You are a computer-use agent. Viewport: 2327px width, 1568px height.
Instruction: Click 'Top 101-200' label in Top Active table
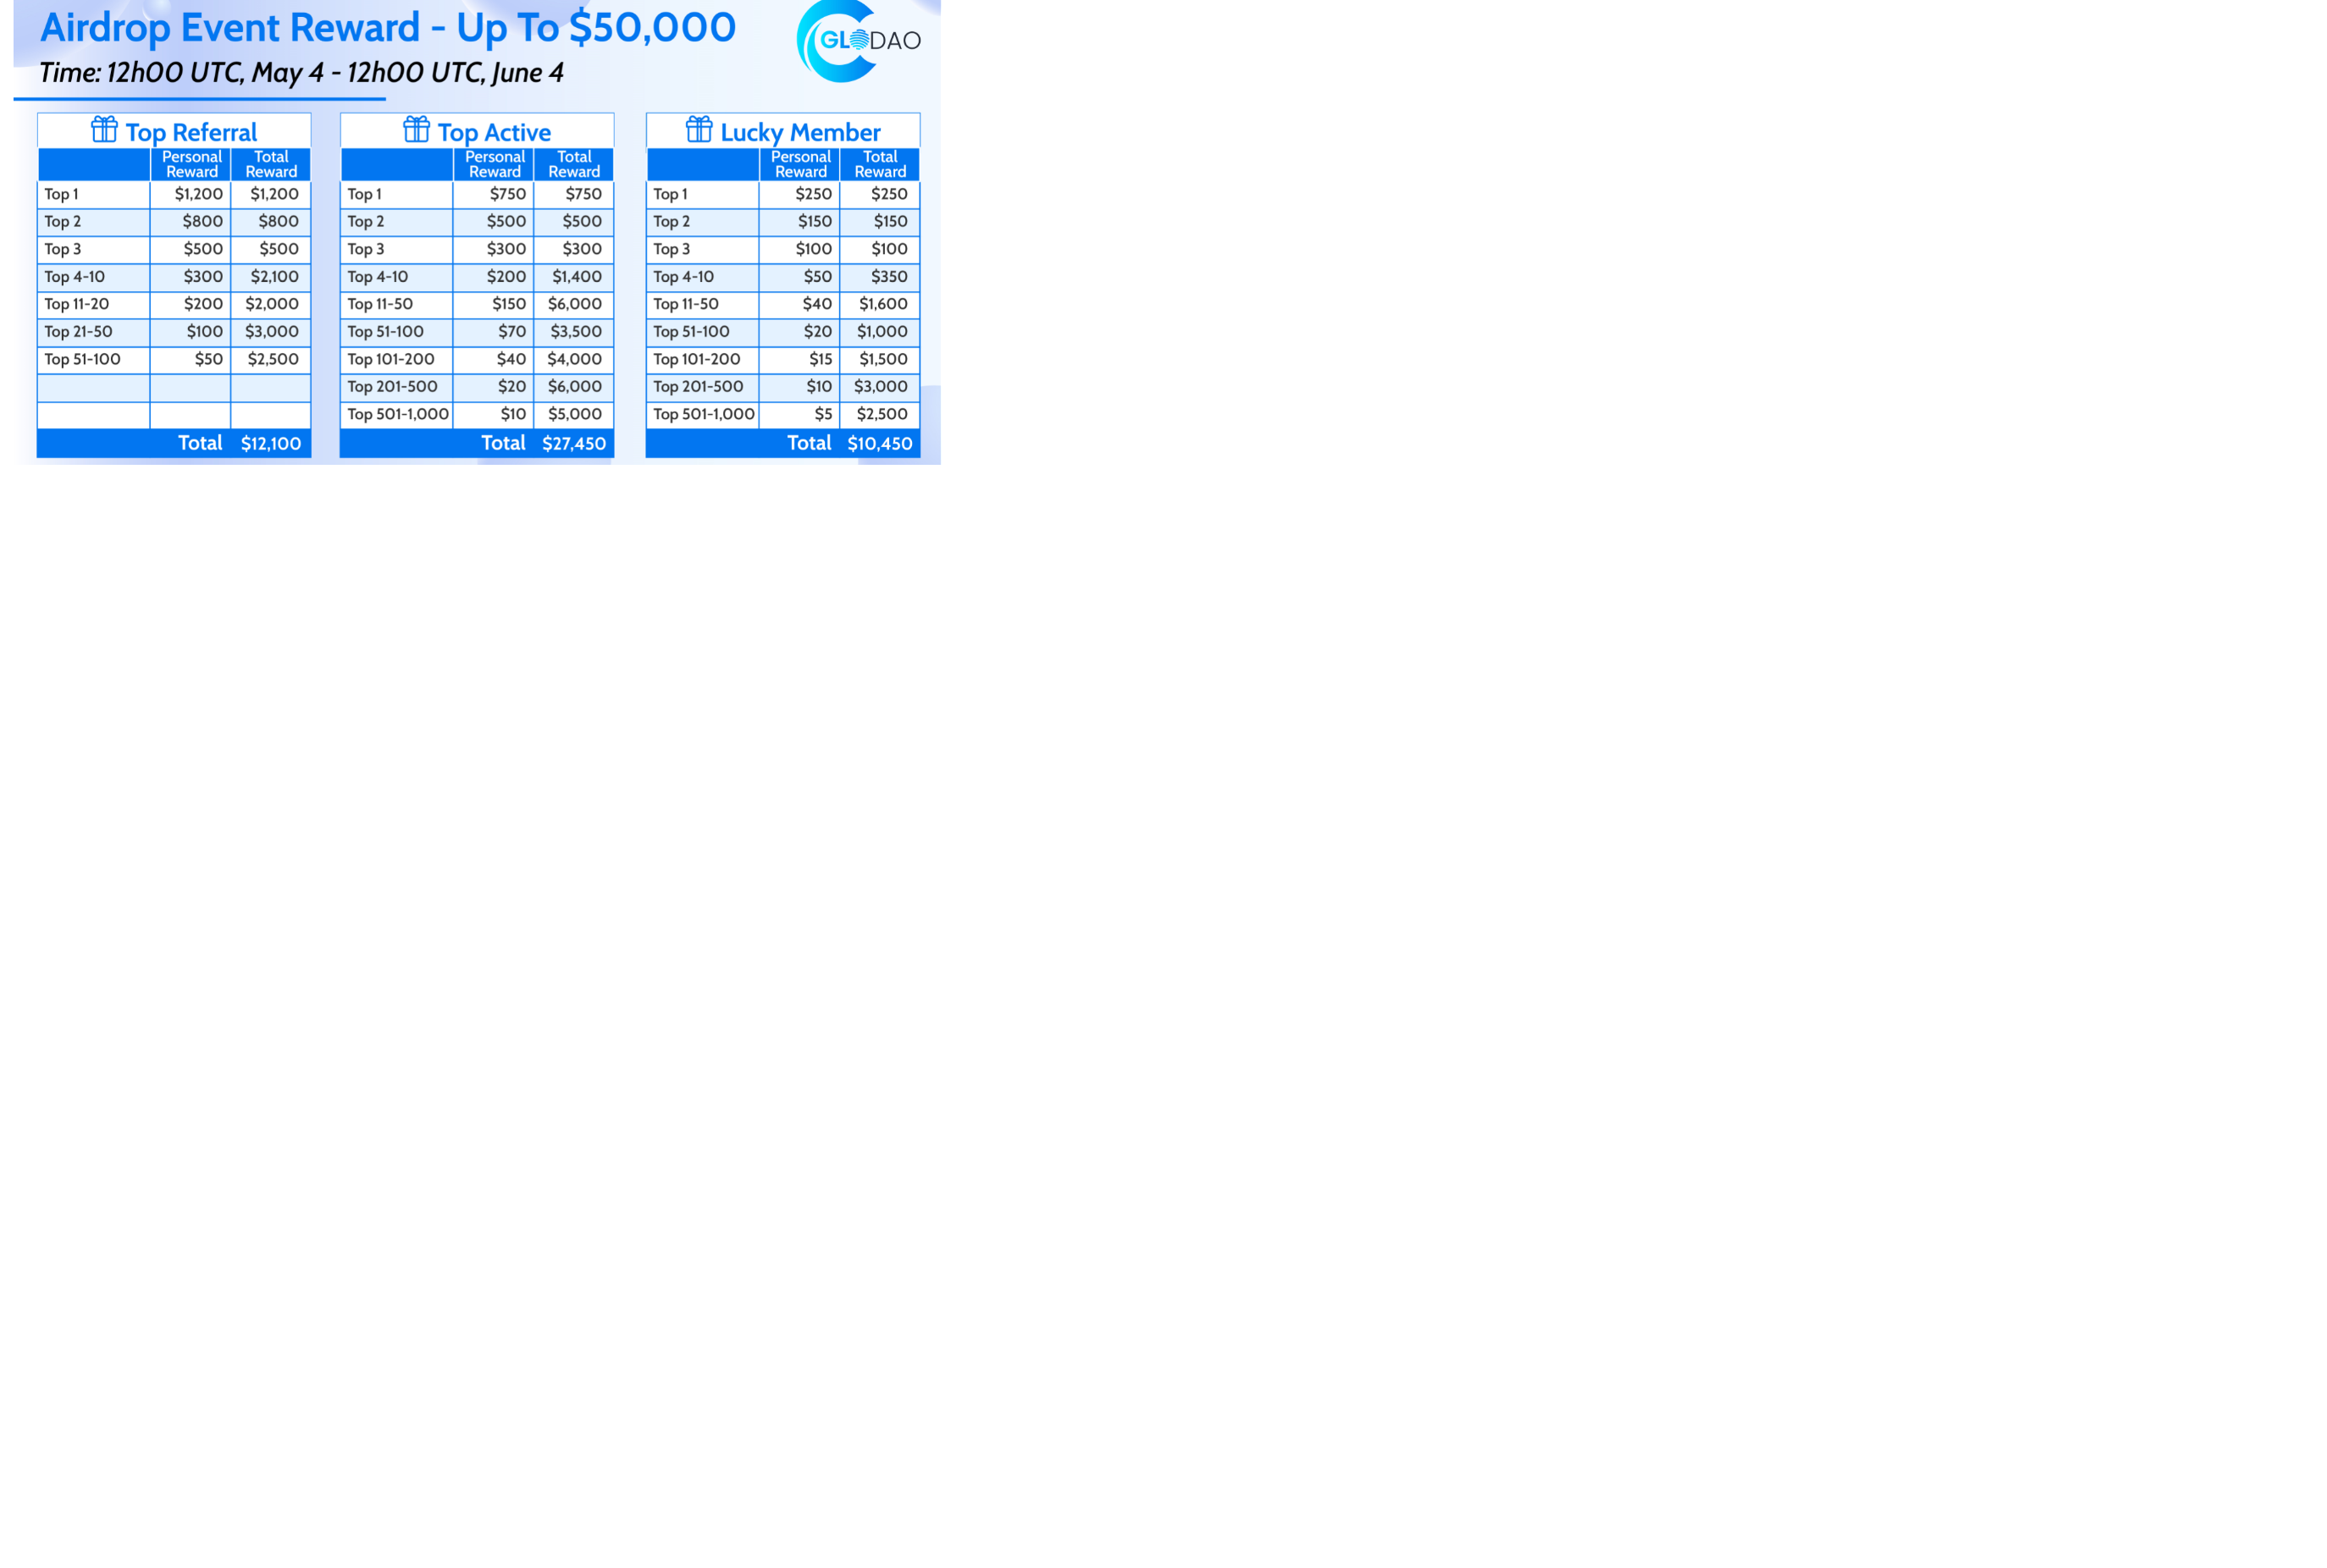[x=391, y=359]
